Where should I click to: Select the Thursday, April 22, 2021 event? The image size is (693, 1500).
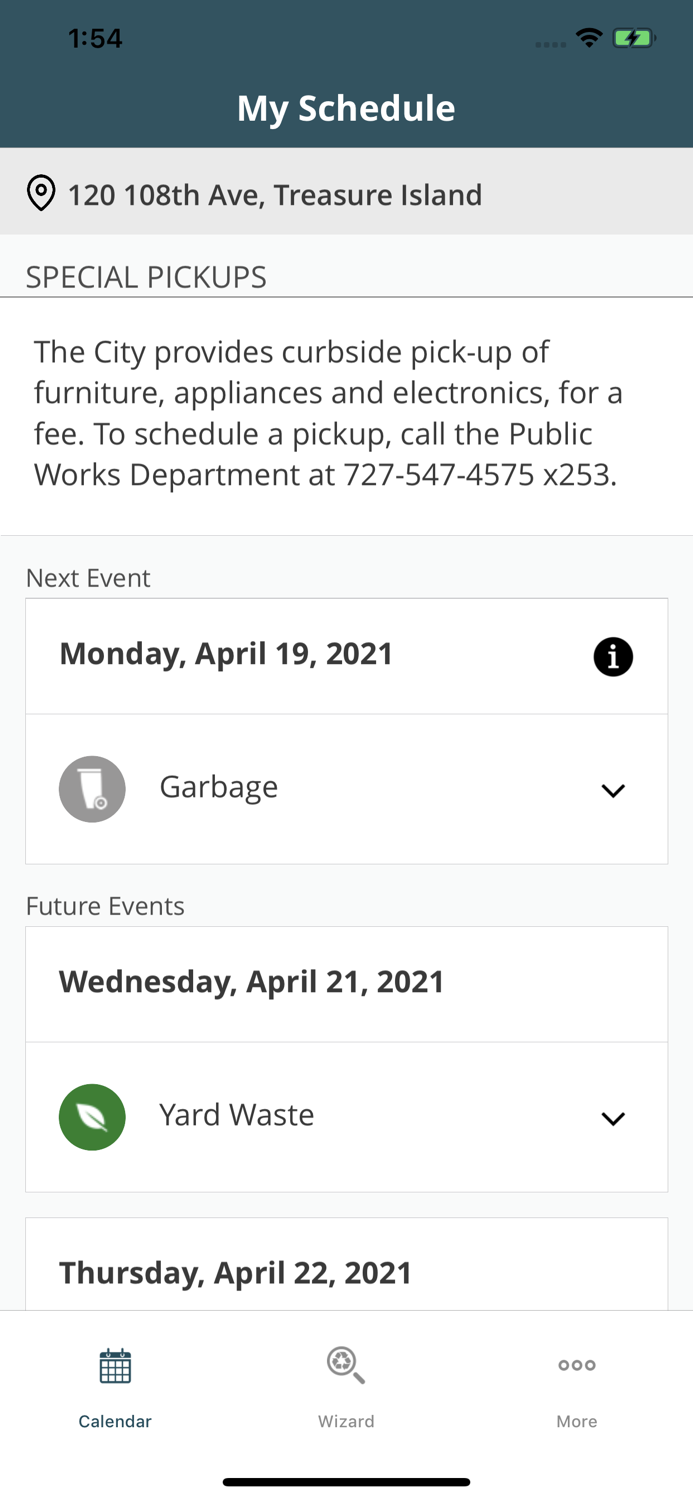click(x=236, y=1273)
